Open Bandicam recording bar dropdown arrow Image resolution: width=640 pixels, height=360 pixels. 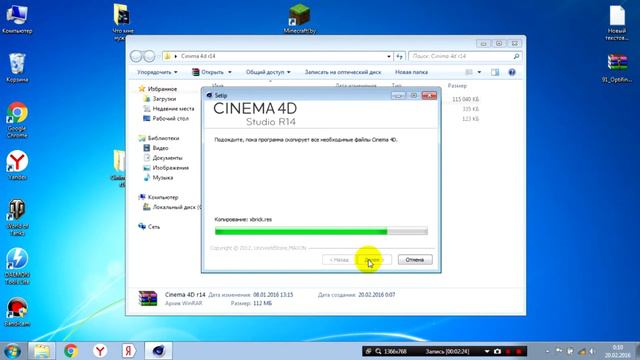click(x=487, y=351)
